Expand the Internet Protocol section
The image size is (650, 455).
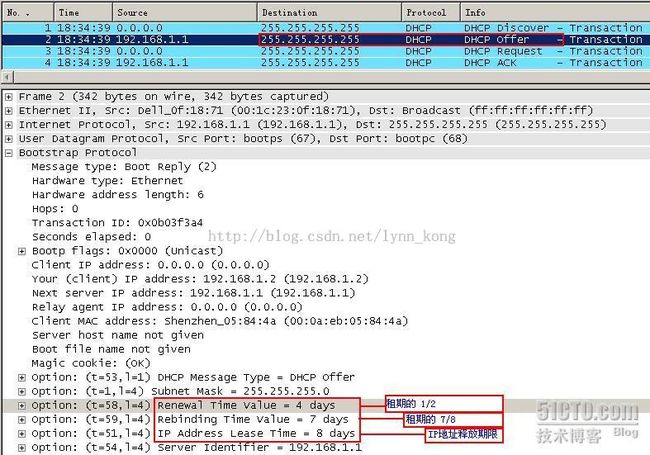tap(9, 125)
